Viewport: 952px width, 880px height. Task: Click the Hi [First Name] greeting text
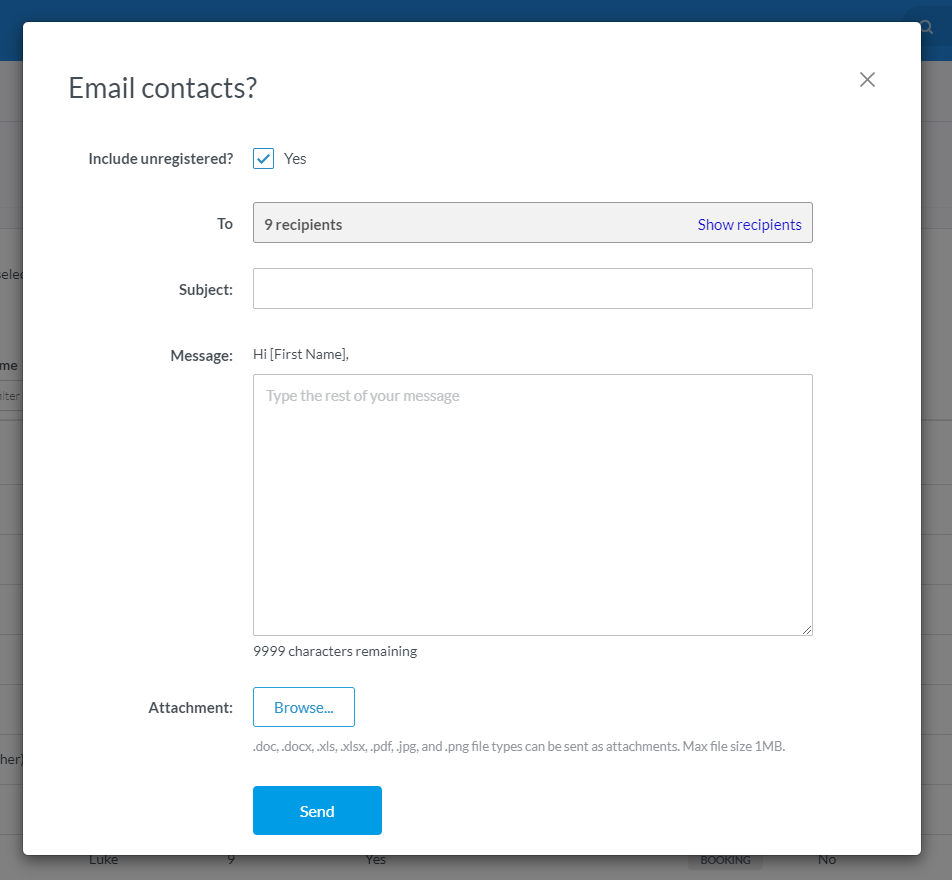301,354
